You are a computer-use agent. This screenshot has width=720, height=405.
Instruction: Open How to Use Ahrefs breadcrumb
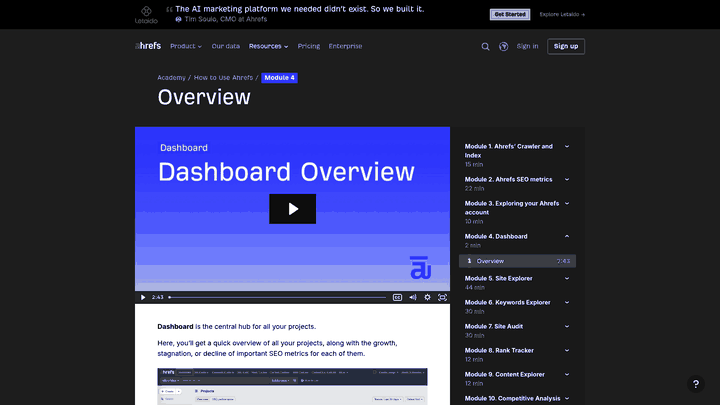coord(223,78)
